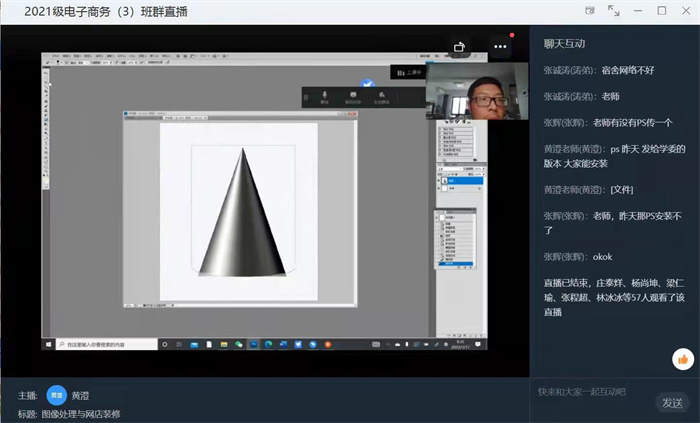
Task: Open the three-dots more options menu
Action: click(x=500, y=46)
